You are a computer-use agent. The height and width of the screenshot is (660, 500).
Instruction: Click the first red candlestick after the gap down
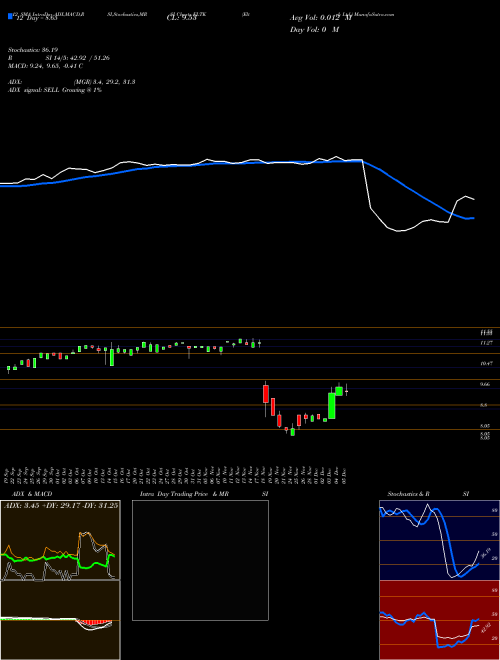point(266,394)
